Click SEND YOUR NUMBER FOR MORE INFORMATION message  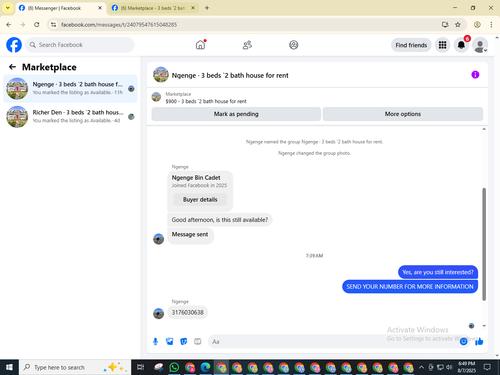coord(410,286)
